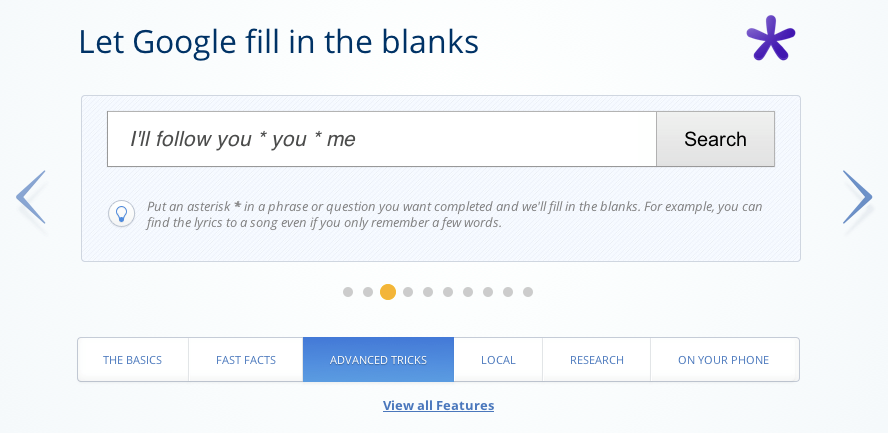Select the ADVANCED TRICKS tab
Screen dimensions: 888x433
point(378,359)
